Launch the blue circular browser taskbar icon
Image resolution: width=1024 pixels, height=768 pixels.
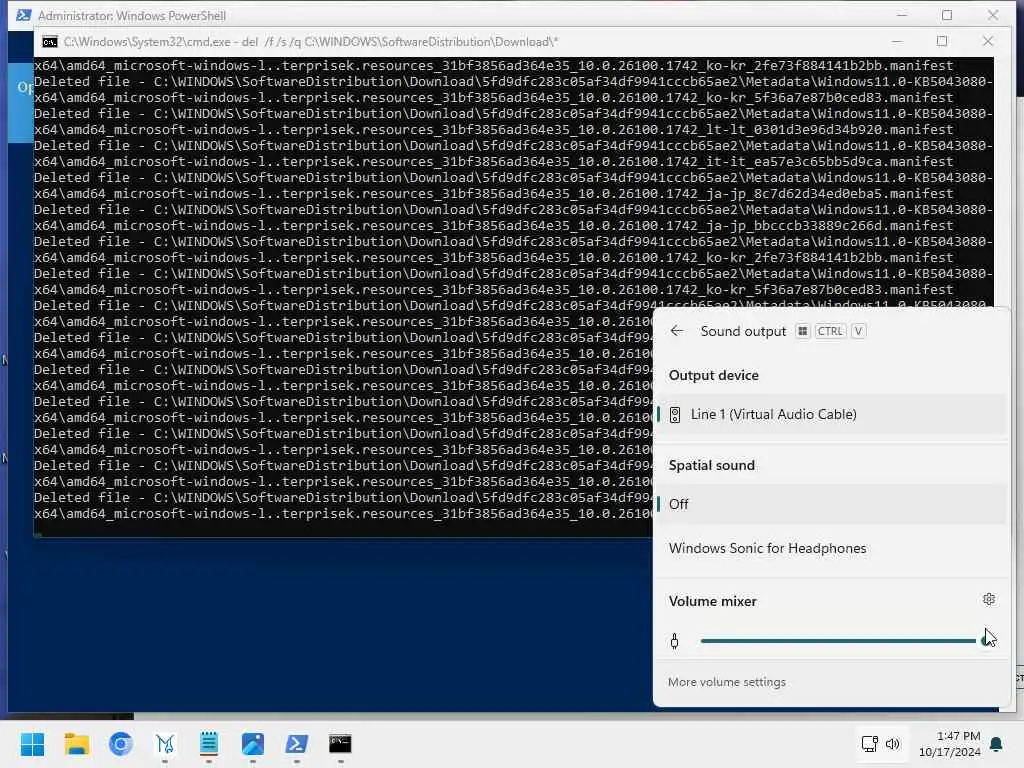coord(121,744)
